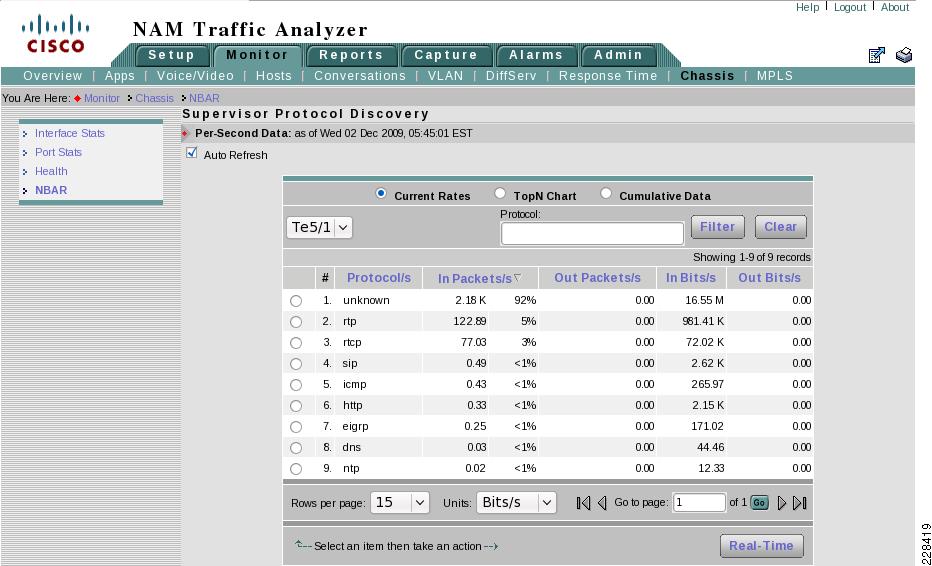Click the Protocol filter text field

[x=592, y=233]
